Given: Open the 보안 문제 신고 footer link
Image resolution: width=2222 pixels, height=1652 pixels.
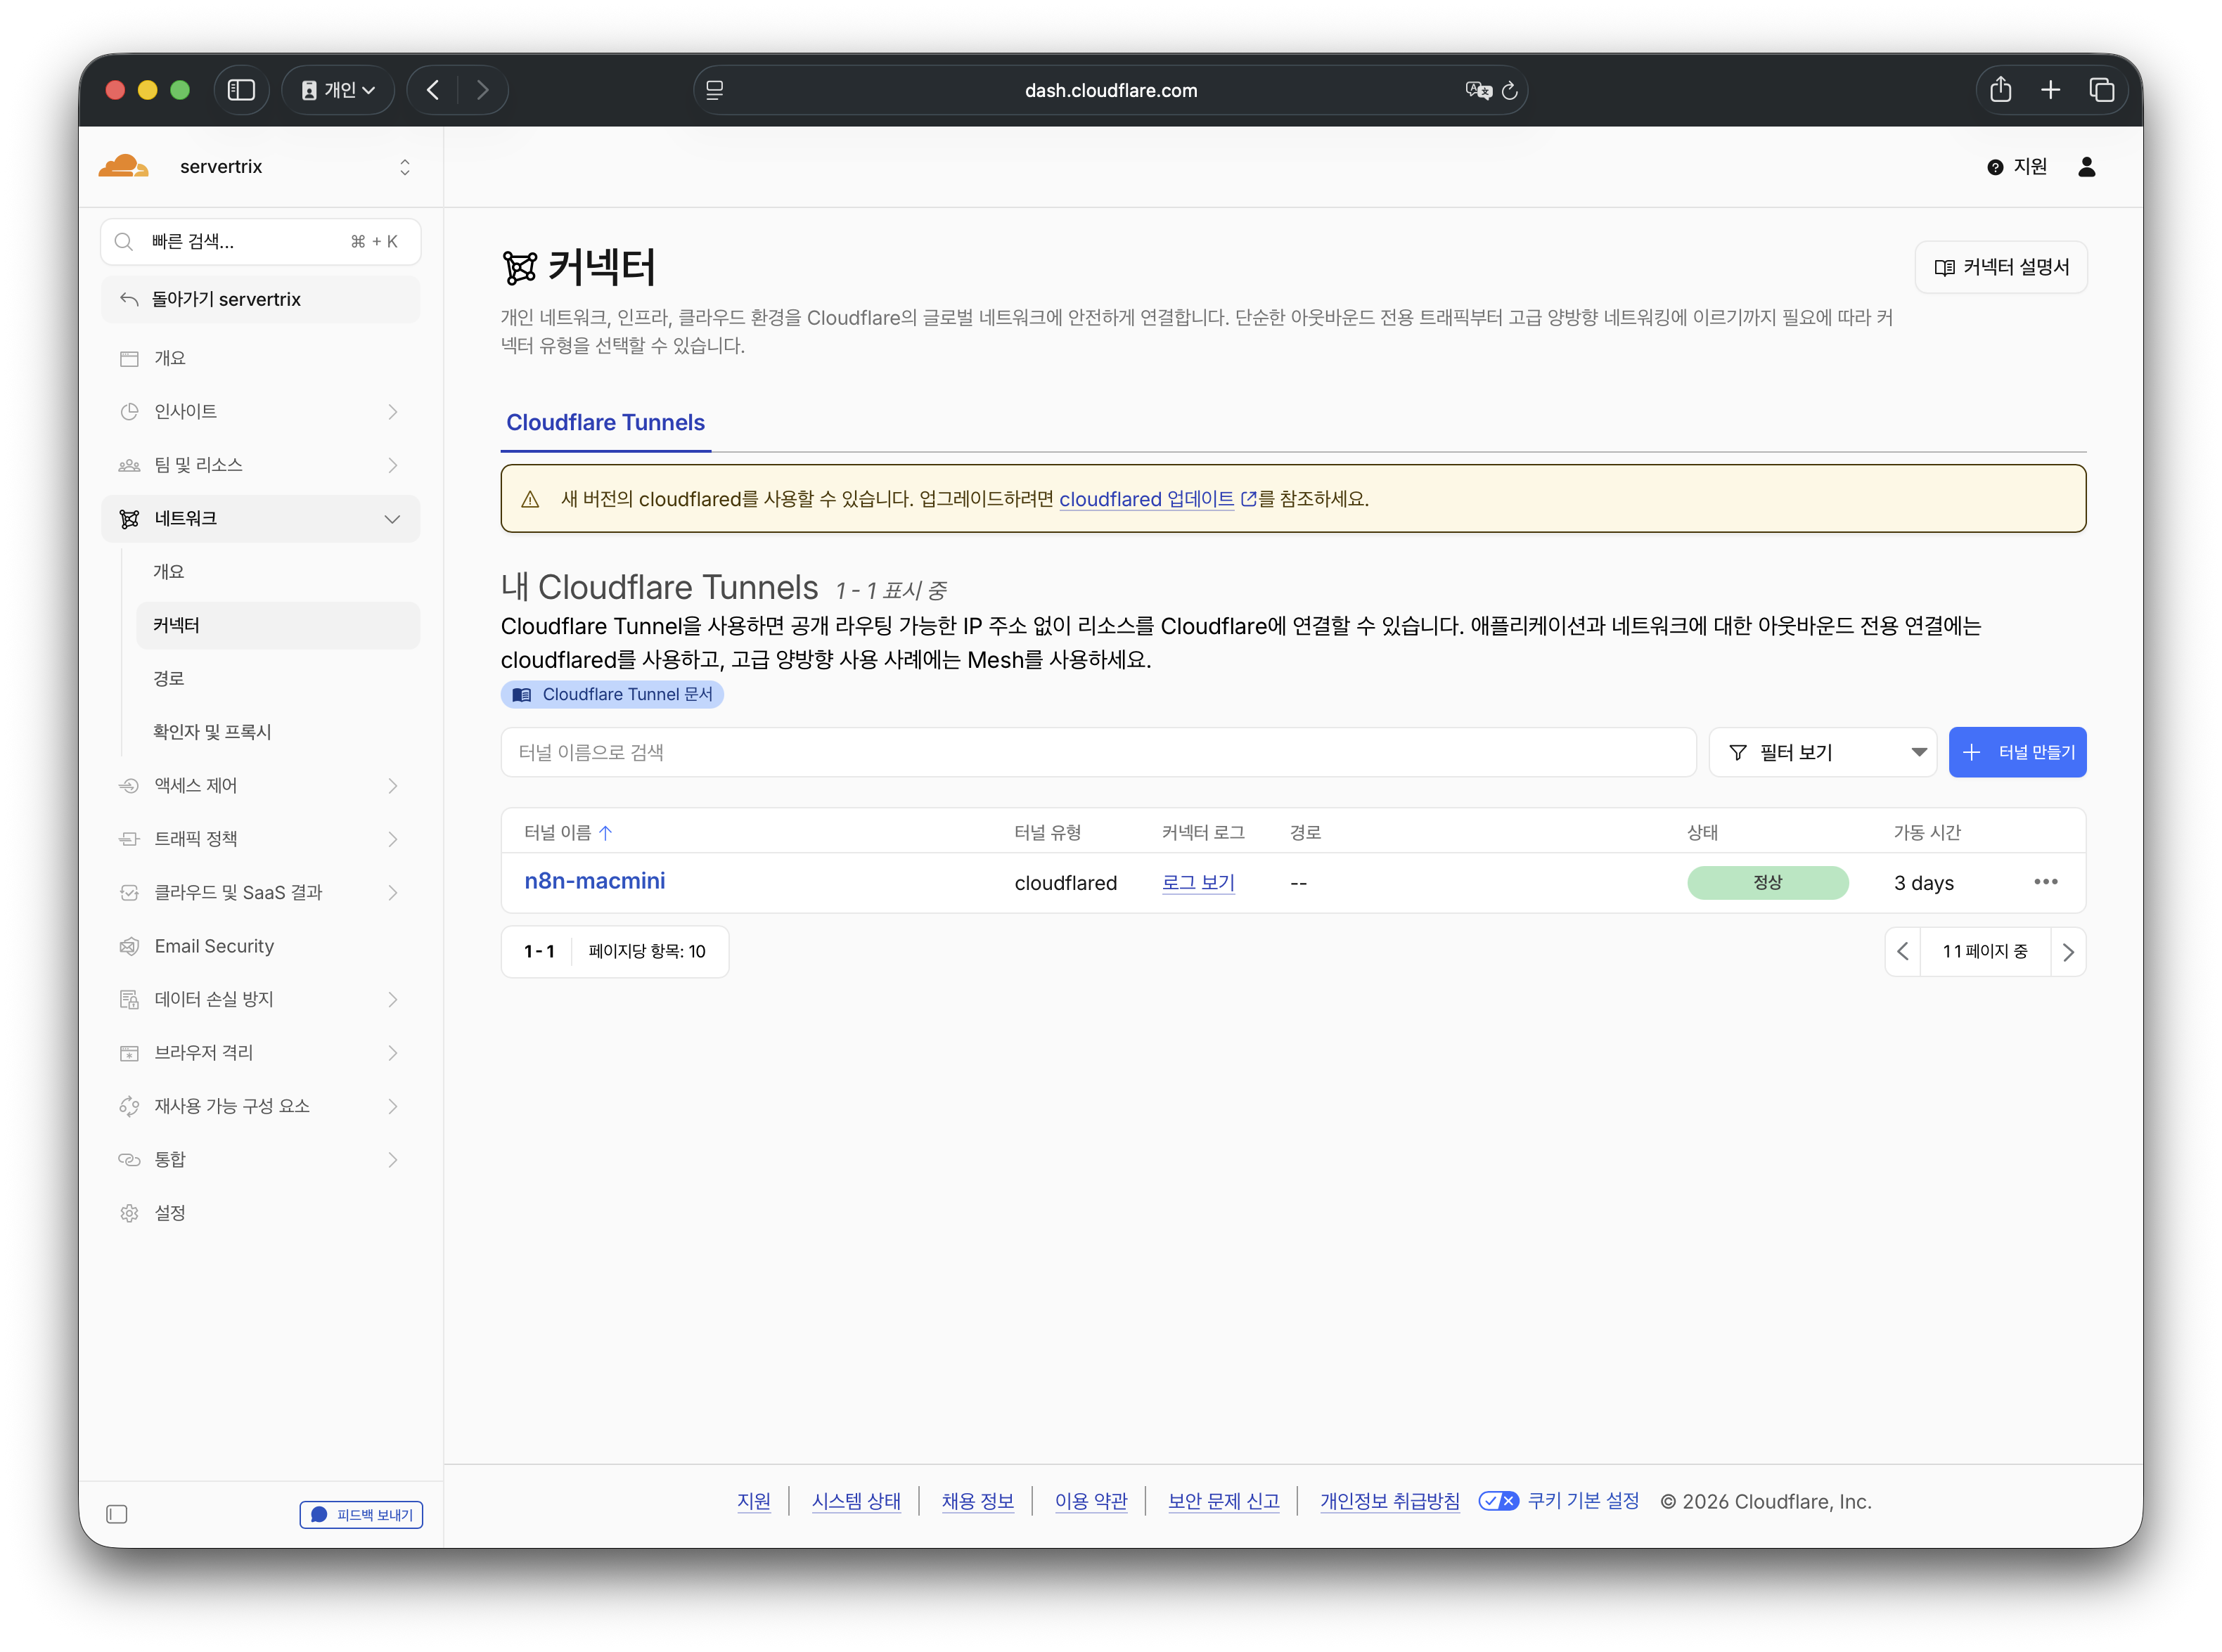Looking at the screenshot, I should click(x=1223, y=1501).
